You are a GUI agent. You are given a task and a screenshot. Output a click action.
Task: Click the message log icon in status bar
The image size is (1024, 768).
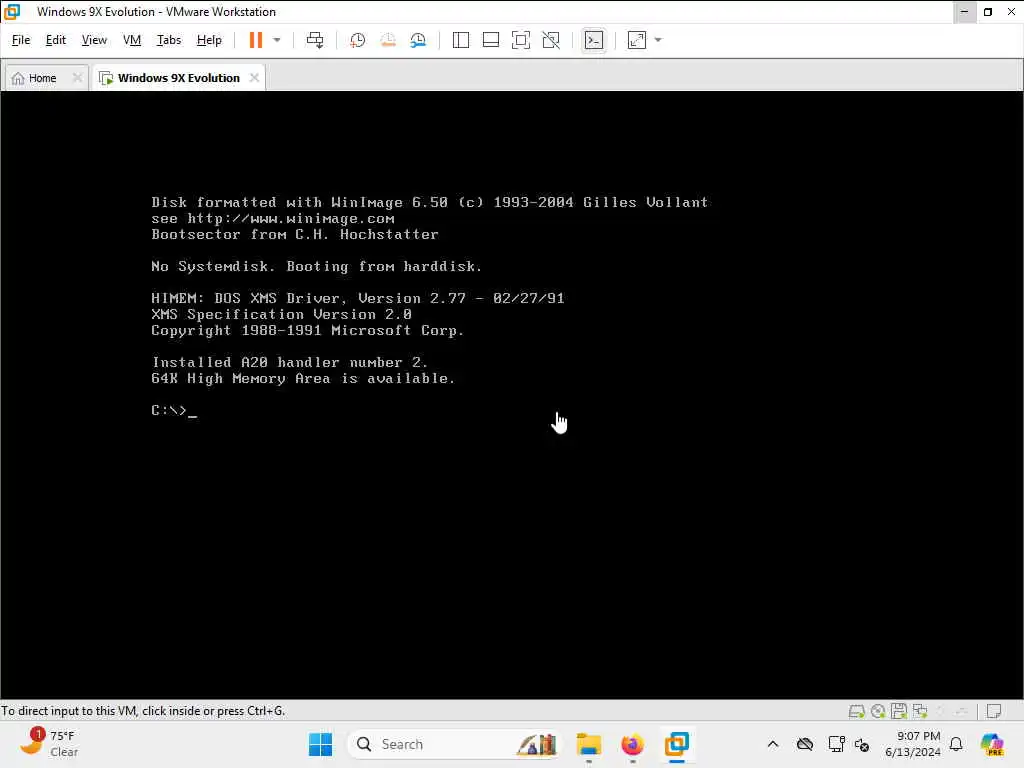[994, 711]
